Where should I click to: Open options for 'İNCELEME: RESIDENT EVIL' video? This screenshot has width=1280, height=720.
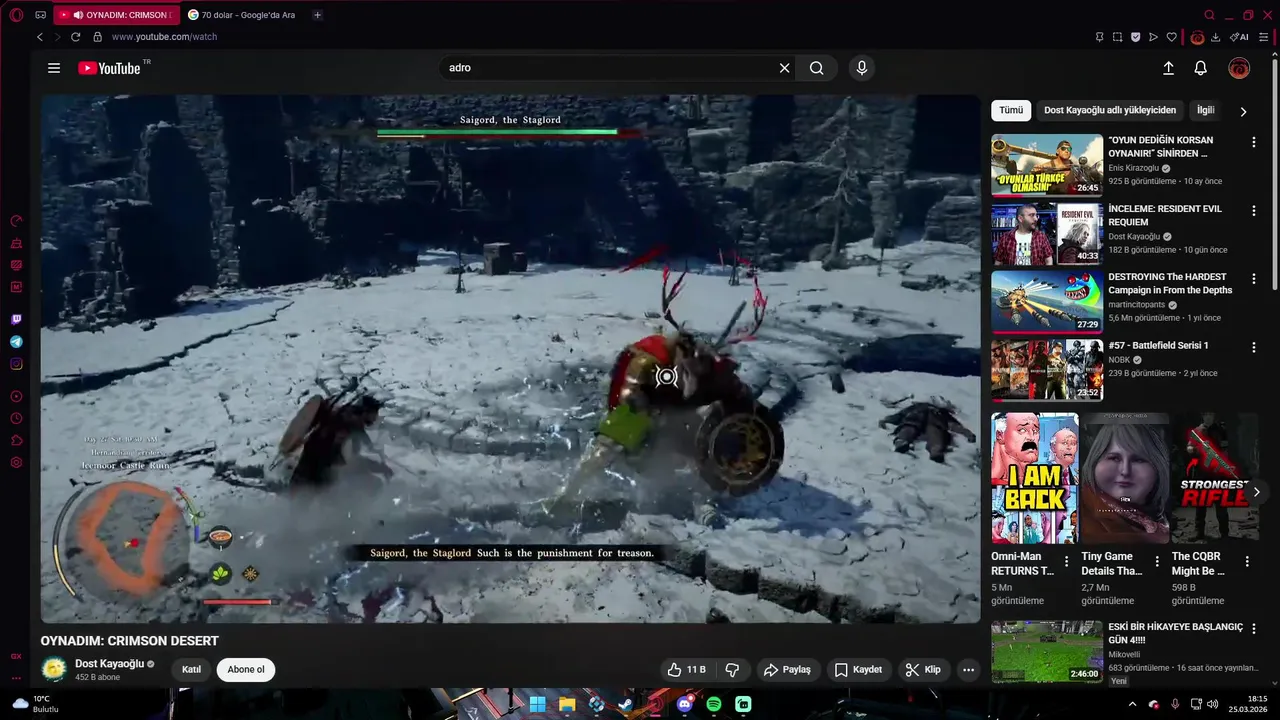pos(1254,211)
